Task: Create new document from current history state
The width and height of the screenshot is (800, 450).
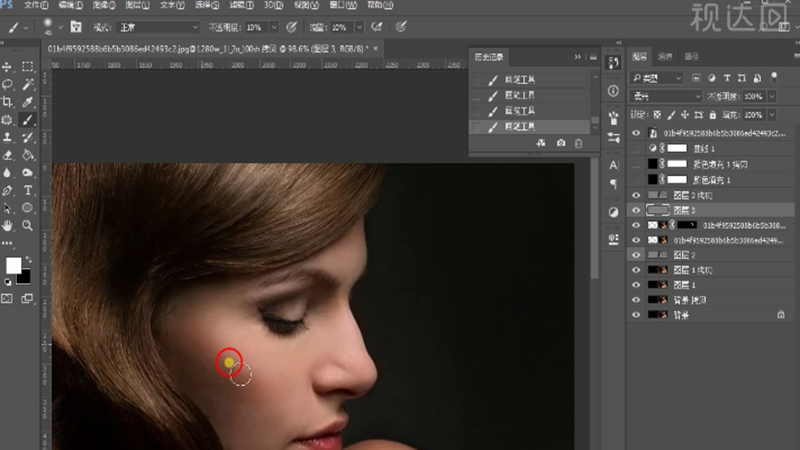Action: [541, 143]
